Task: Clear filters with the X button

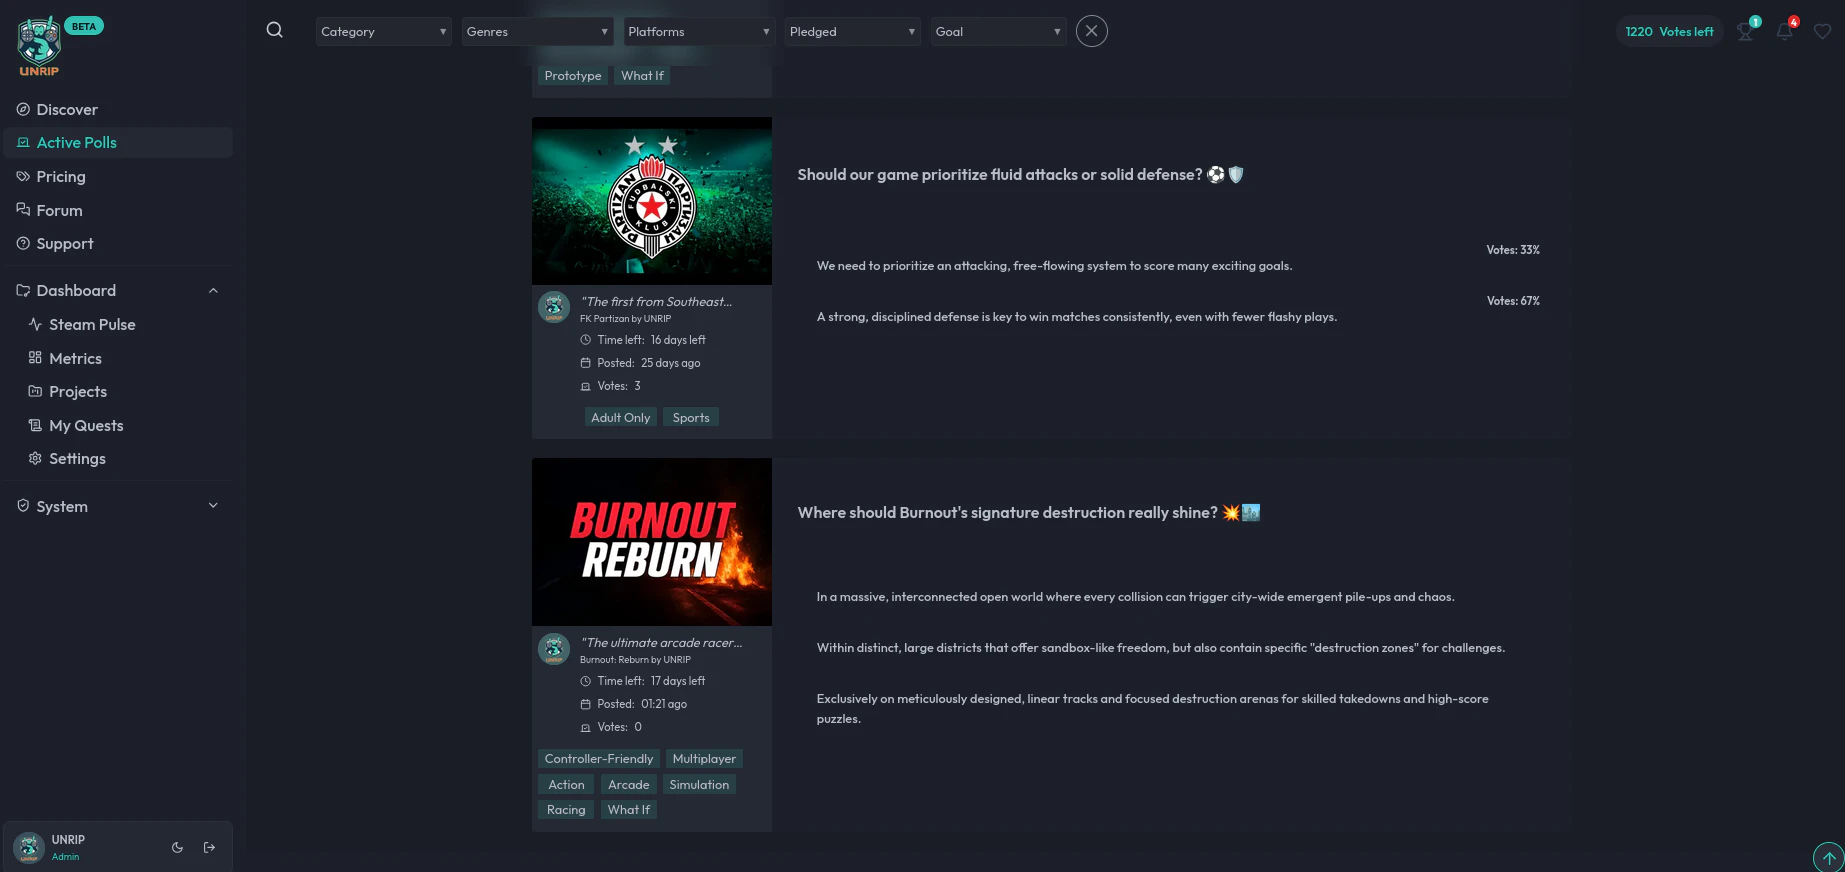Action: coord(1092,31)
